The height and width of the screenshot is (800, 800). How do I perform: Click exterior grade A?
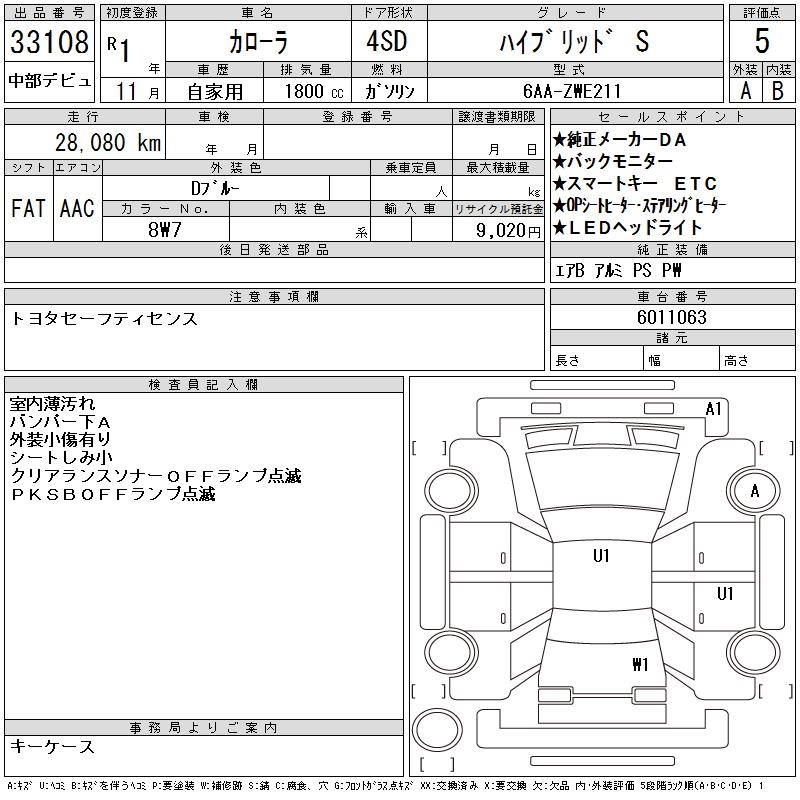(x=745, y=91)
